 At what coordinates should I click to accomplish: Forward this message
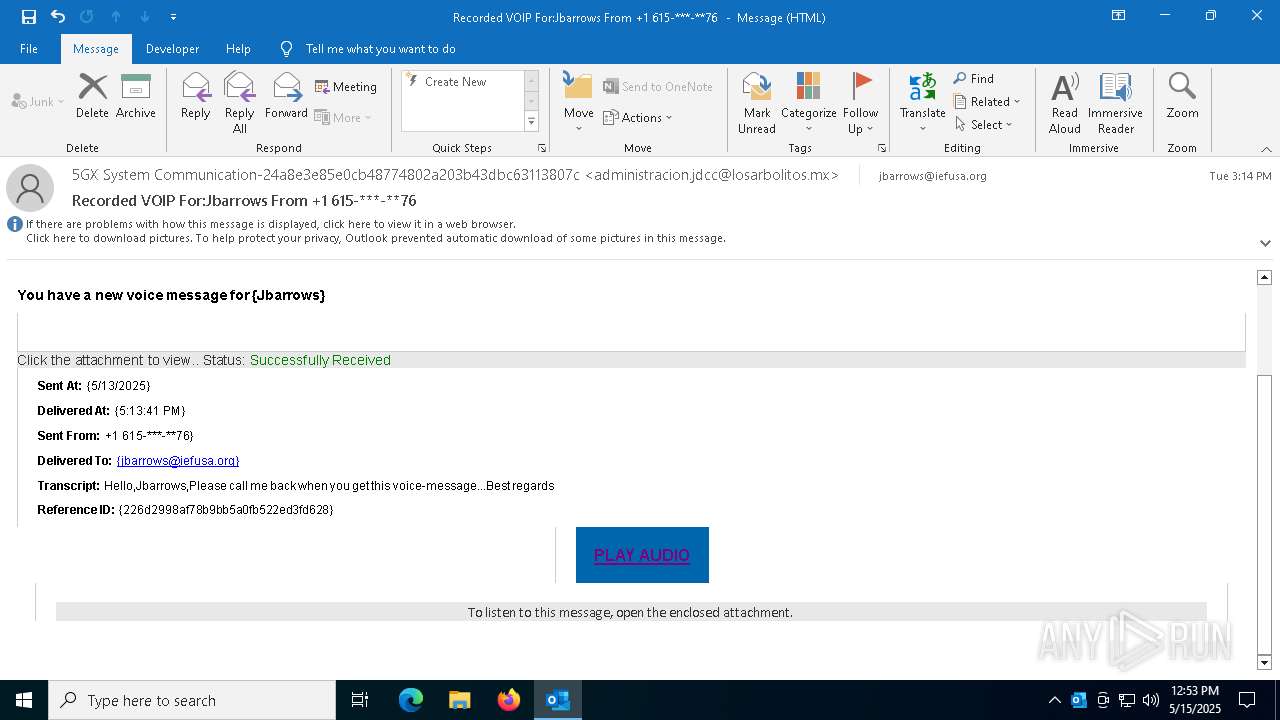click(286, 96)
